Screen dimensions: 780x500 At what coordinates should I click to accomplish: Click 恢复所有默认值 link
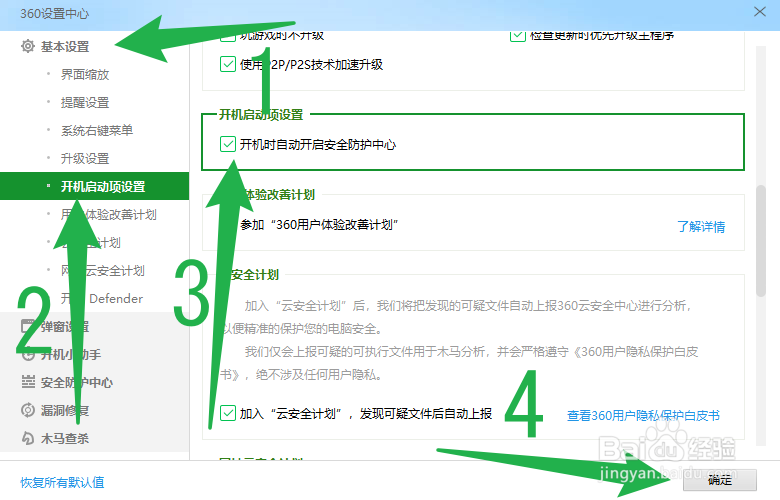pos(62,482)
